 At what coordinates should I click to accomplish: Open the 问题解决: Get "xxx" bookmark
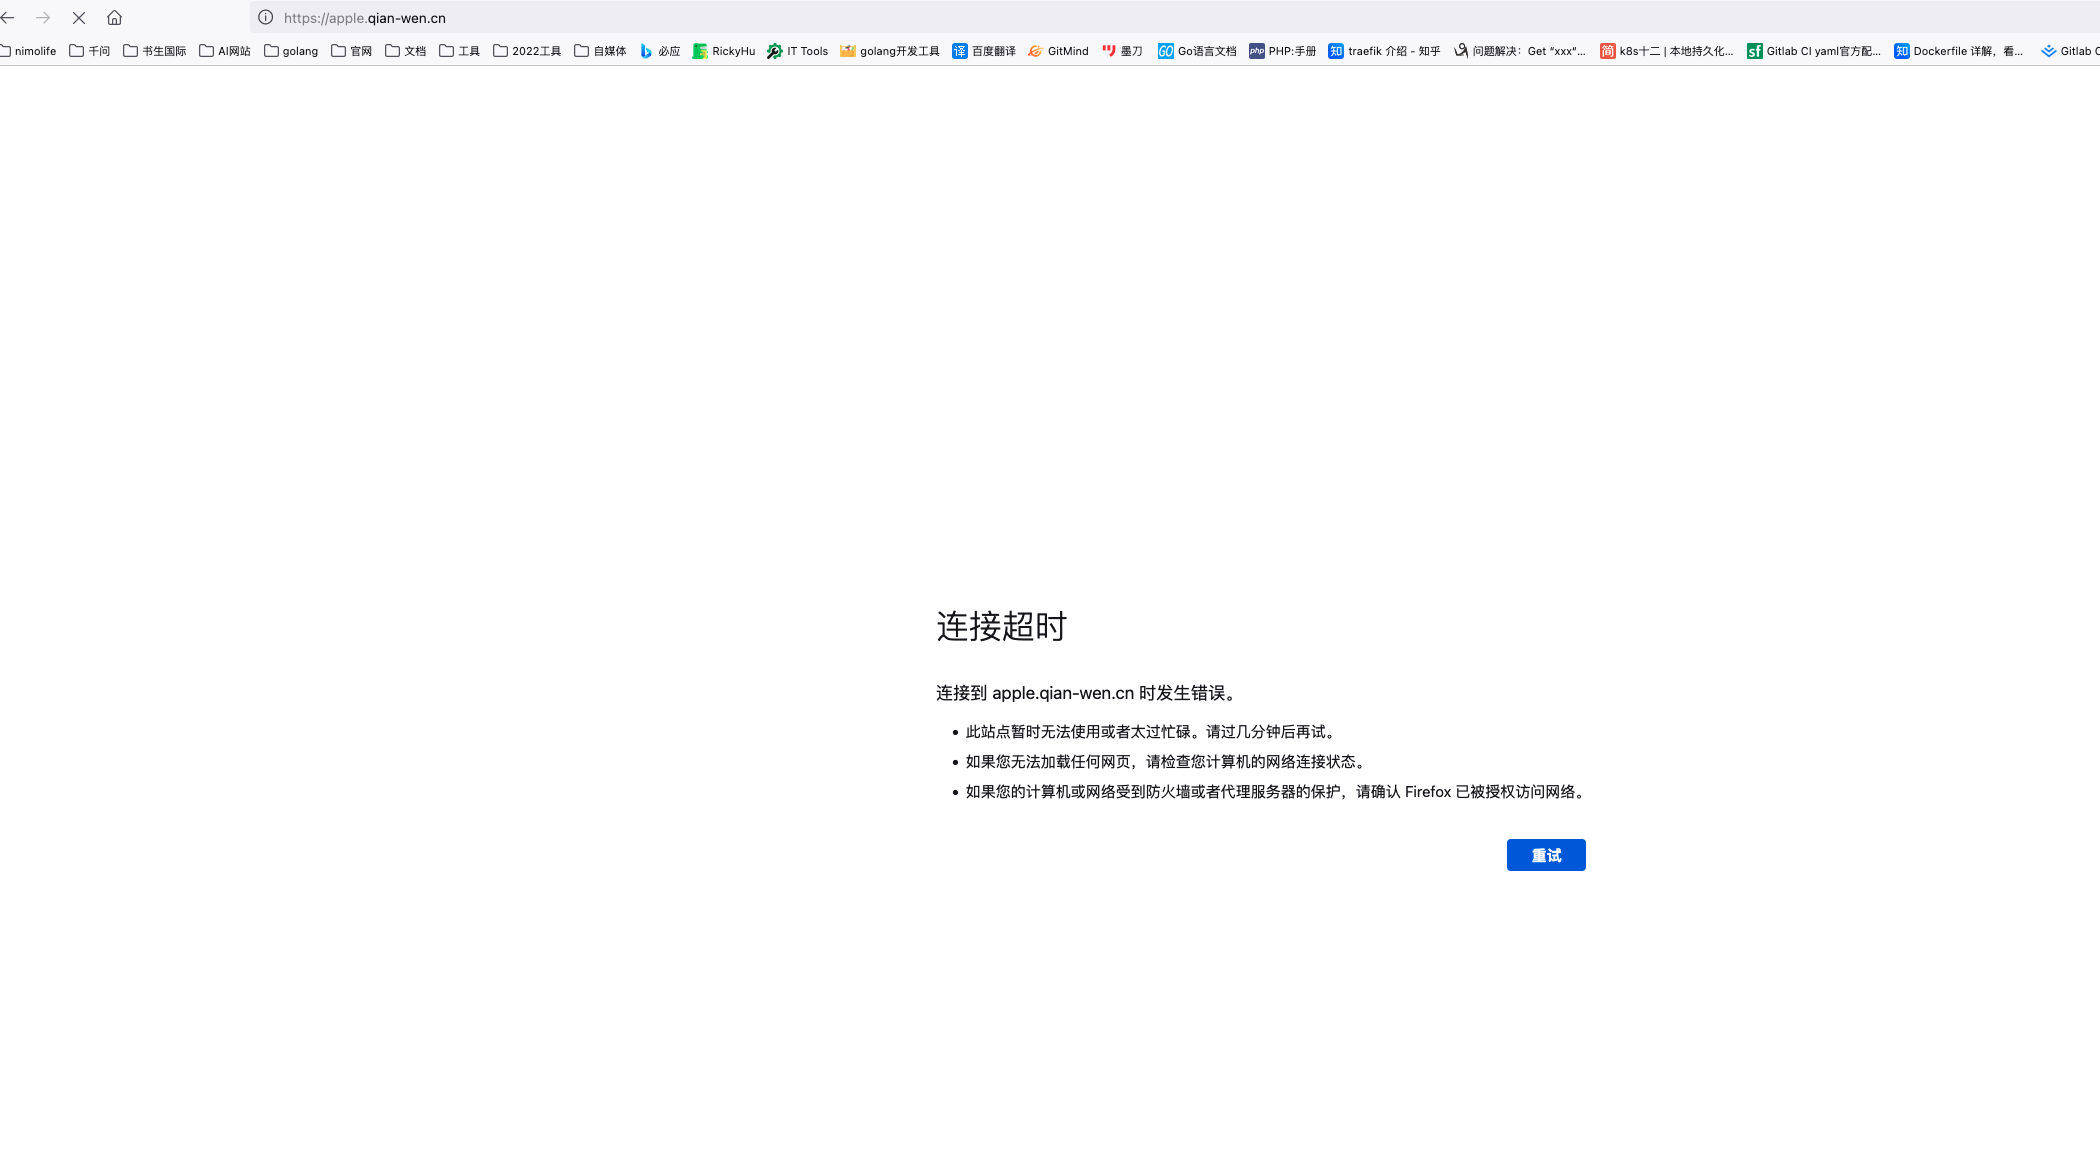pyautogui.click(x=1520, y=51)
